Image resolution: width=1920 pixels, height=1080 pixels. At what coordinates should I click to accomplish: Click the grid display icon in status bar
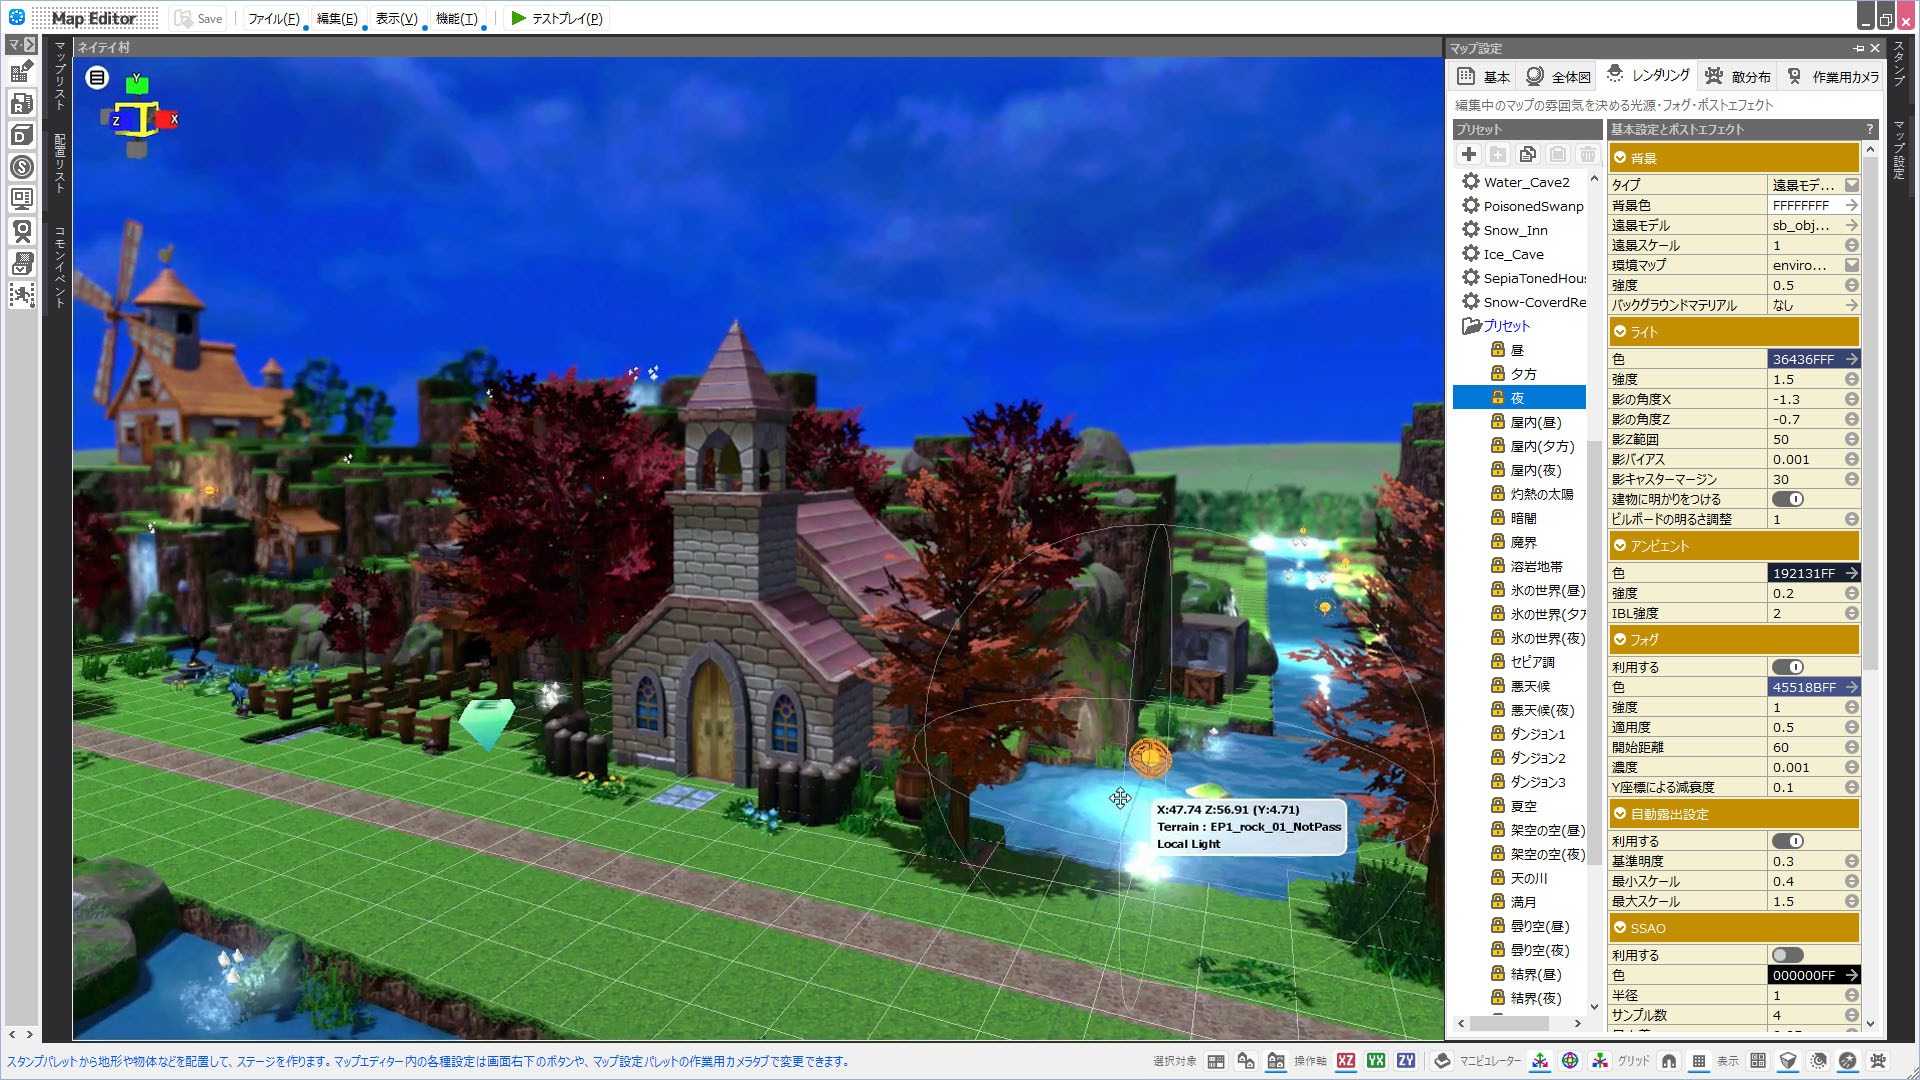tap(1698, 1061)
